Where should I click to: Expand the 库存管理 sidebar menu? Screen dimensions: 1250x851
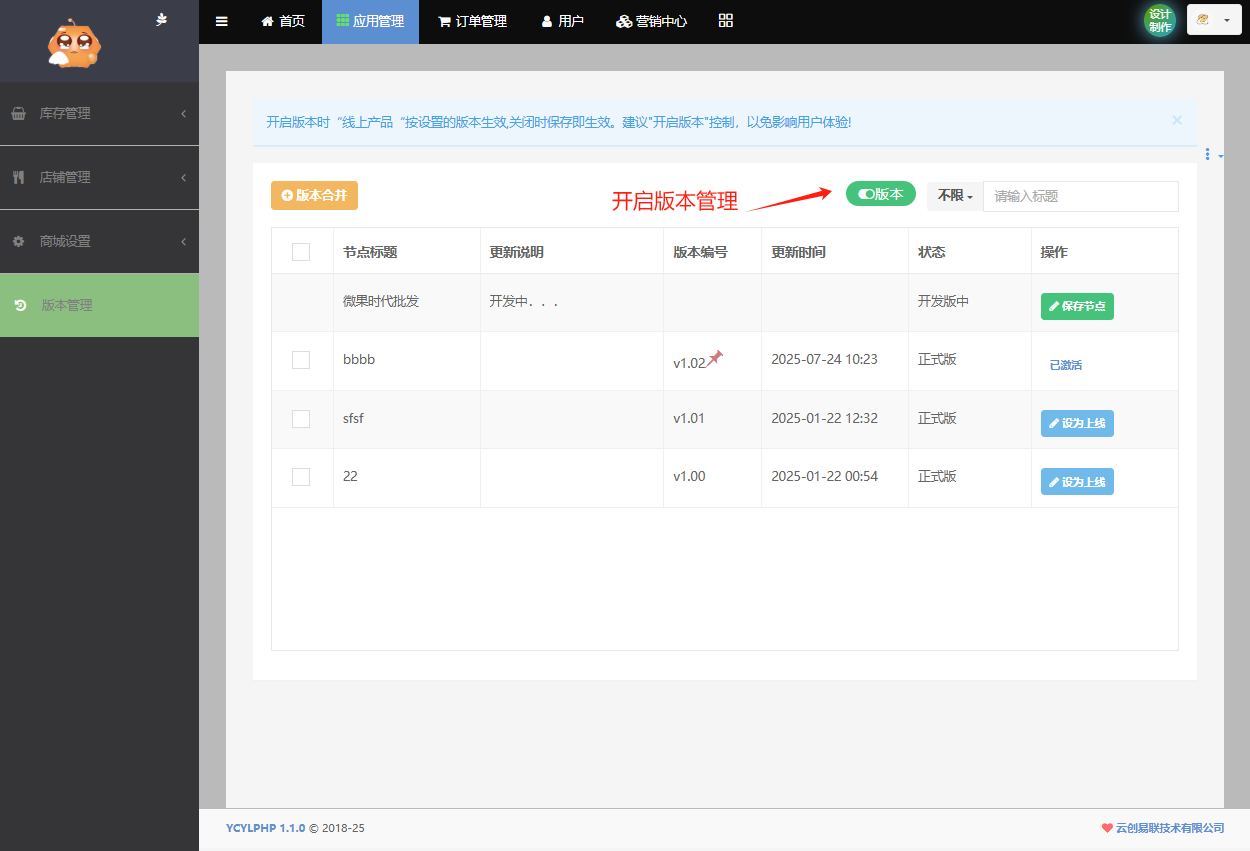tap(99, 114)
